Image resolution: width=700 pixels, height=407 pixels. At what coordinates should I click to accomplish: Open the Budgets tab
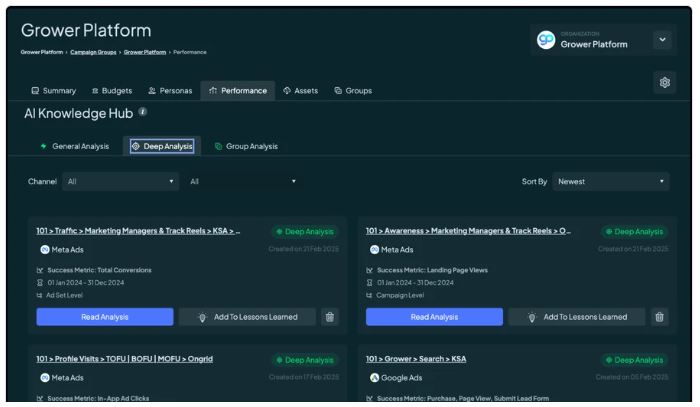coord(112,91)
